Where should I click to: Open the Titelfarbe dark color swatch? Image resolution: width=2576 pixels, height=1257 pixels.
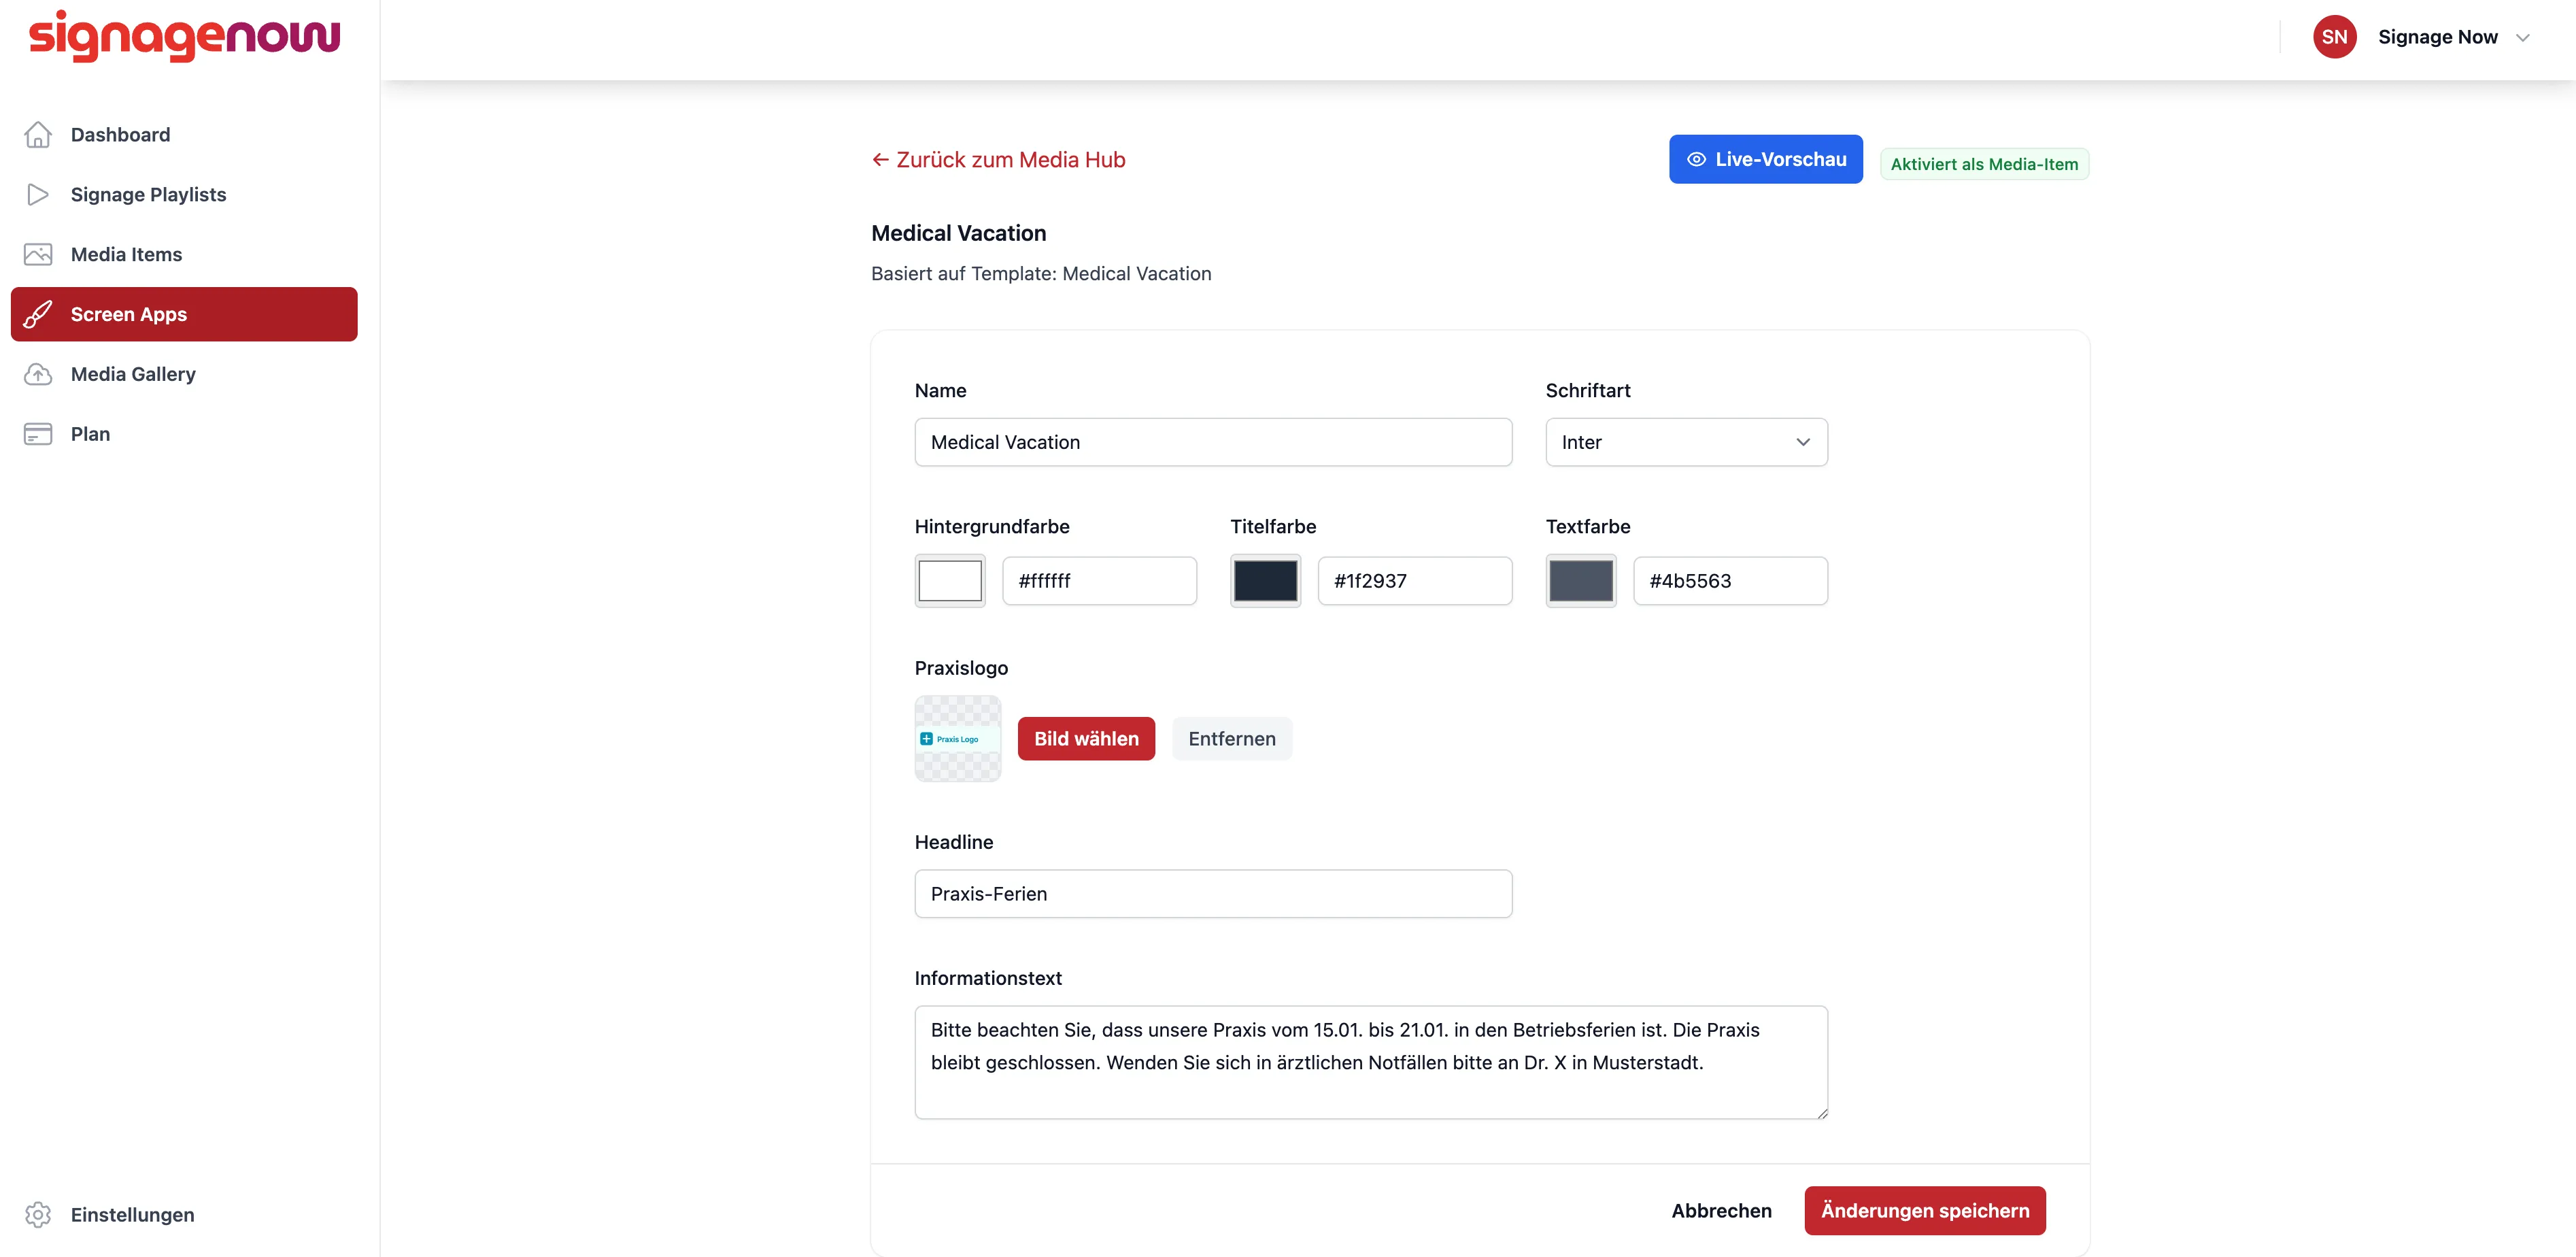pyautogui.click(x=1265, y=581)
